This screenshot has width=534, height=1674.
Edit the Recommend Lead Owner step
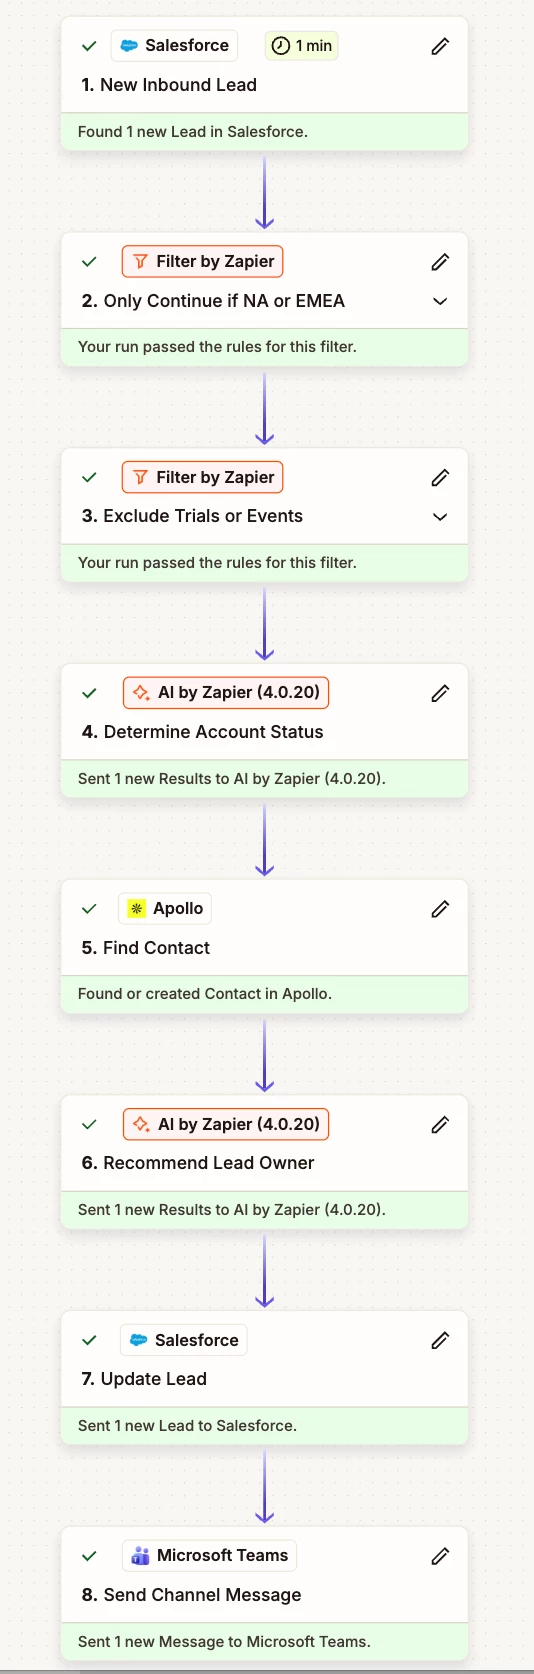[x=440, y=1125]
